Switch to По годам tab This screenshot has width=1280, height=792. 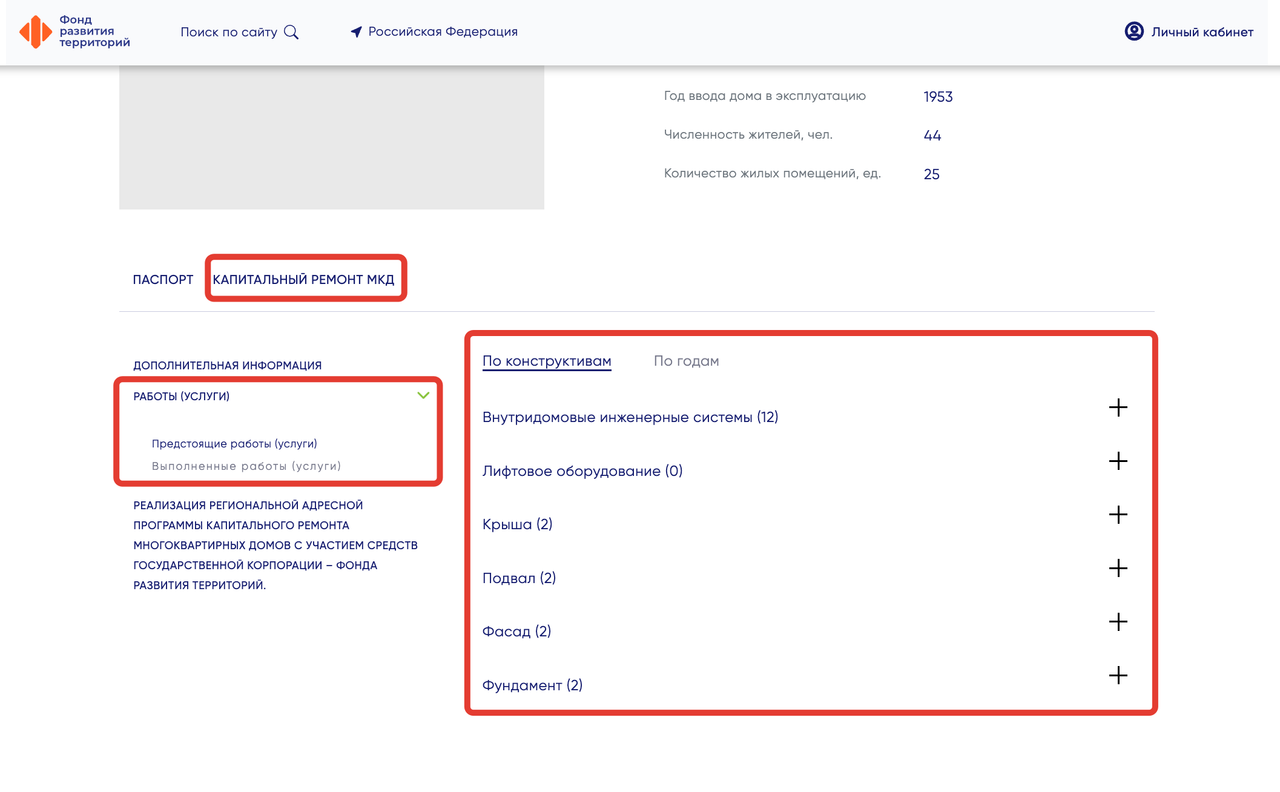pos(686,361)
